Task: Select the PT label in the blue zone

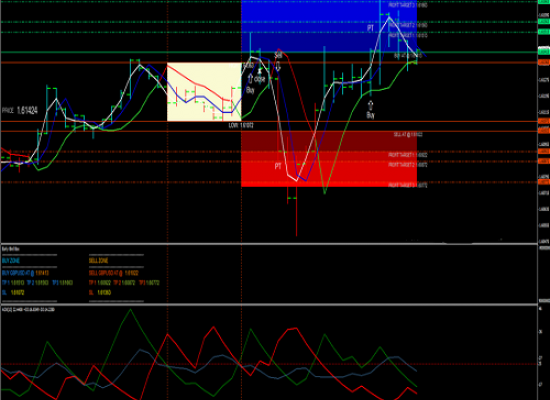Action: 370,28
